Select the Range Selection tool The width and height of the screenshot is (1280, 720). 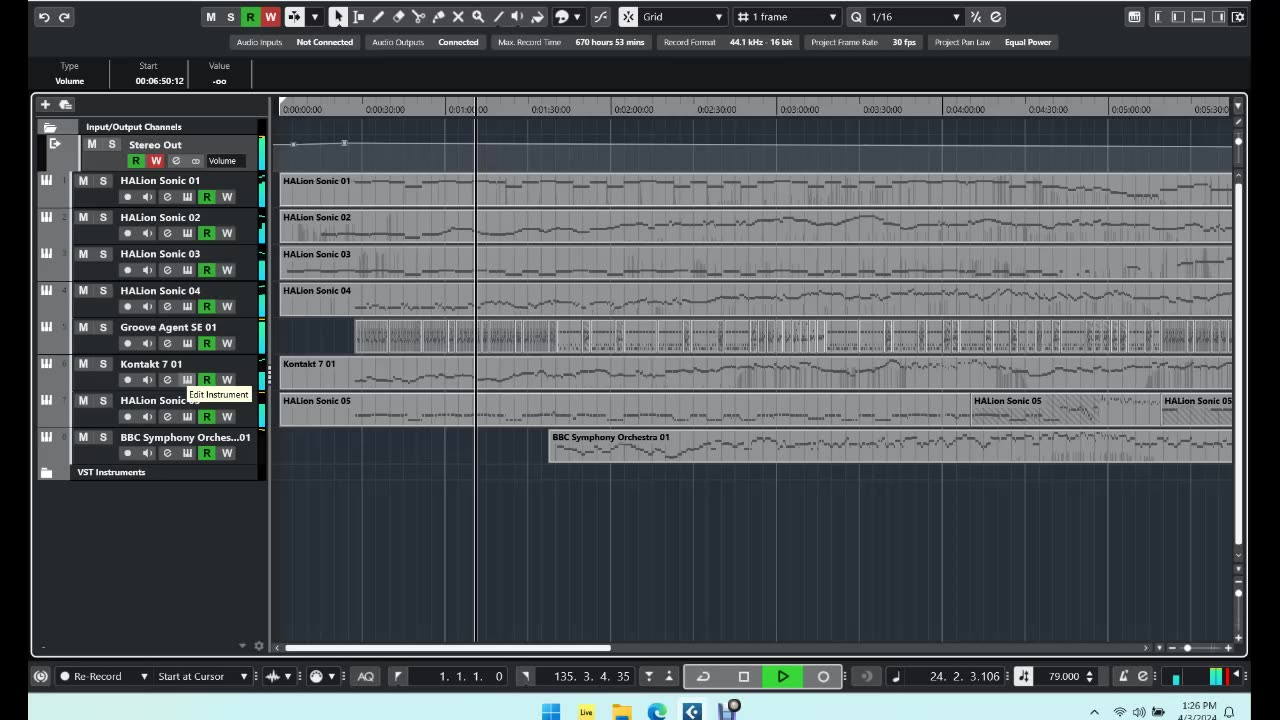pos(358,17)
